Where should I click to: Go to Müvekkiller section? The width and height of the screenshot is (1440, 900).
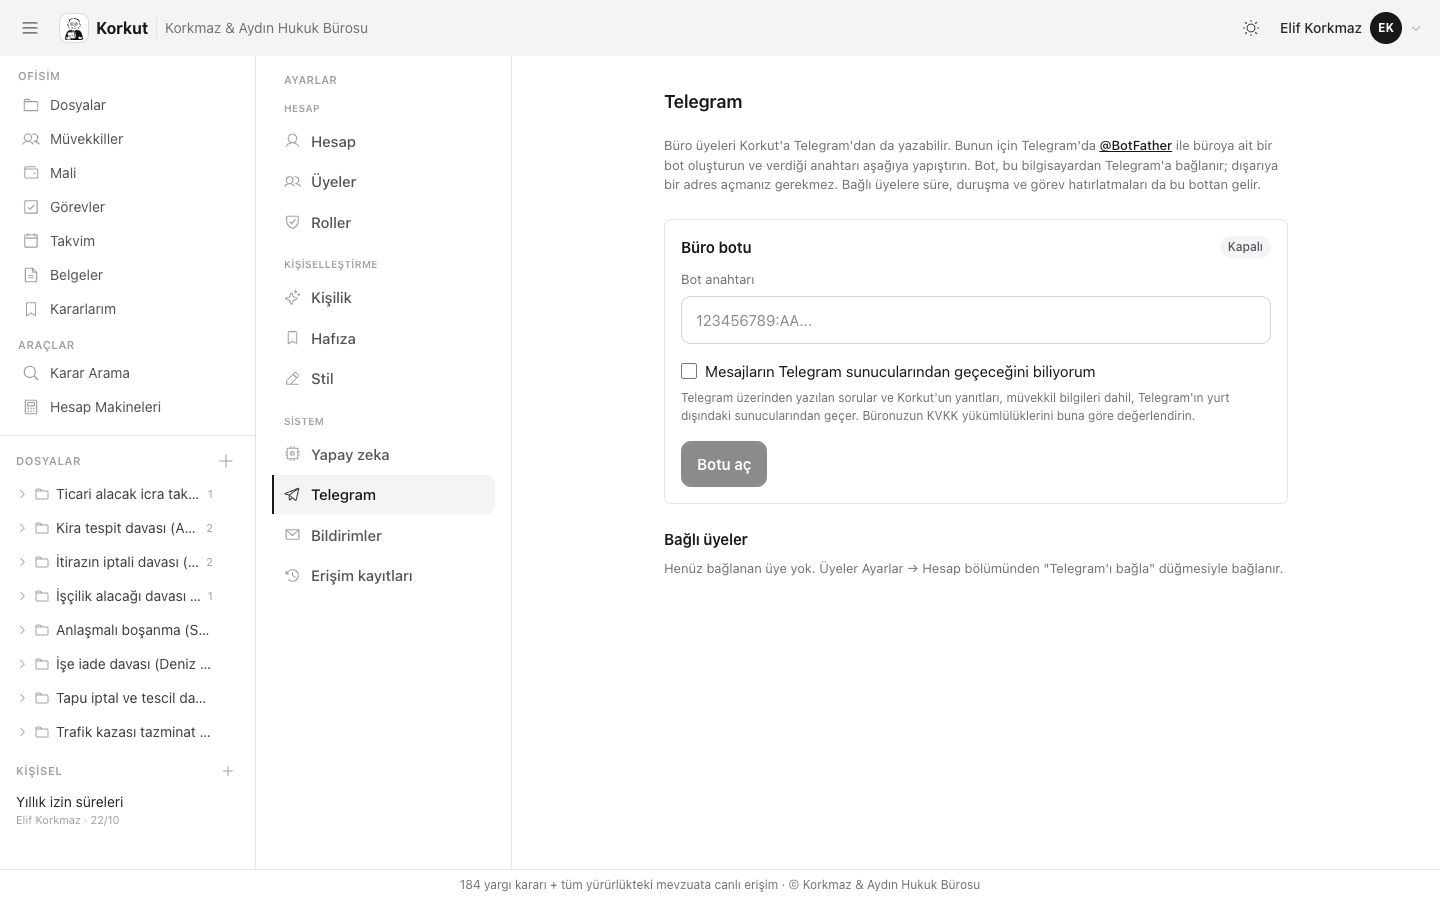(128, 139)
